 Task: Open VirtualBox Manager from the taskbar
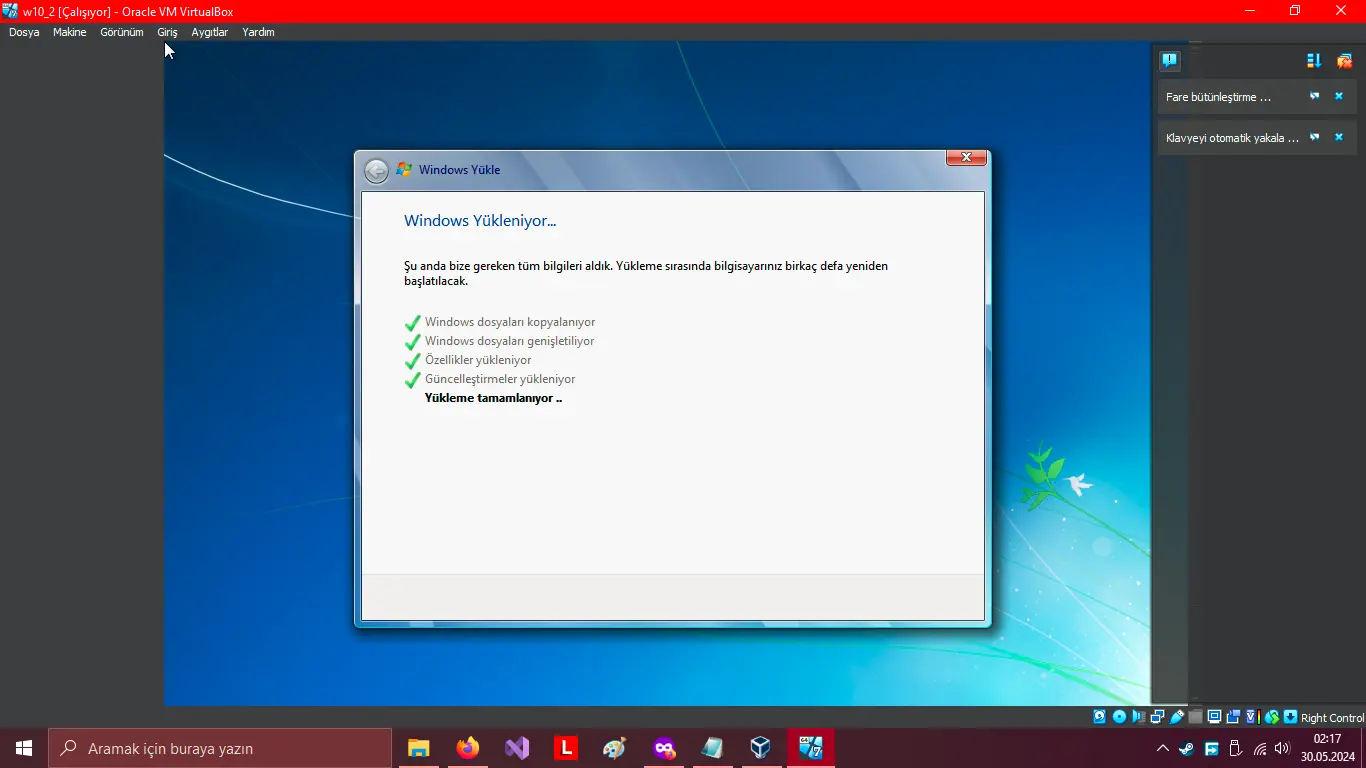click(761, 748)
